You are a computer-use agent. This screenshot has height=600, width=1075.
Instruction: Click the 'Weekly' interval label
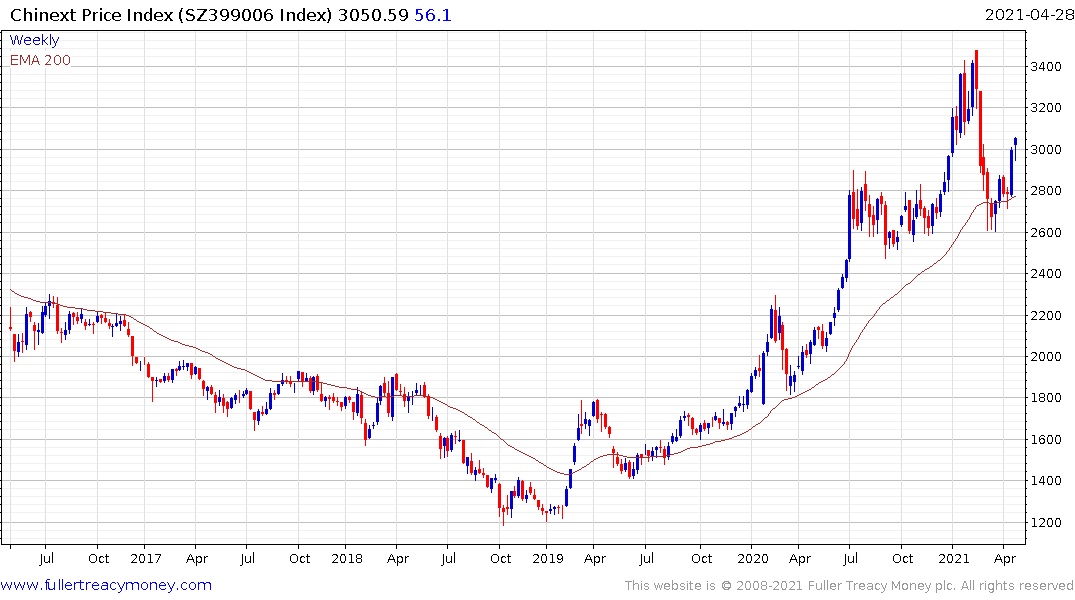(34, 40)
